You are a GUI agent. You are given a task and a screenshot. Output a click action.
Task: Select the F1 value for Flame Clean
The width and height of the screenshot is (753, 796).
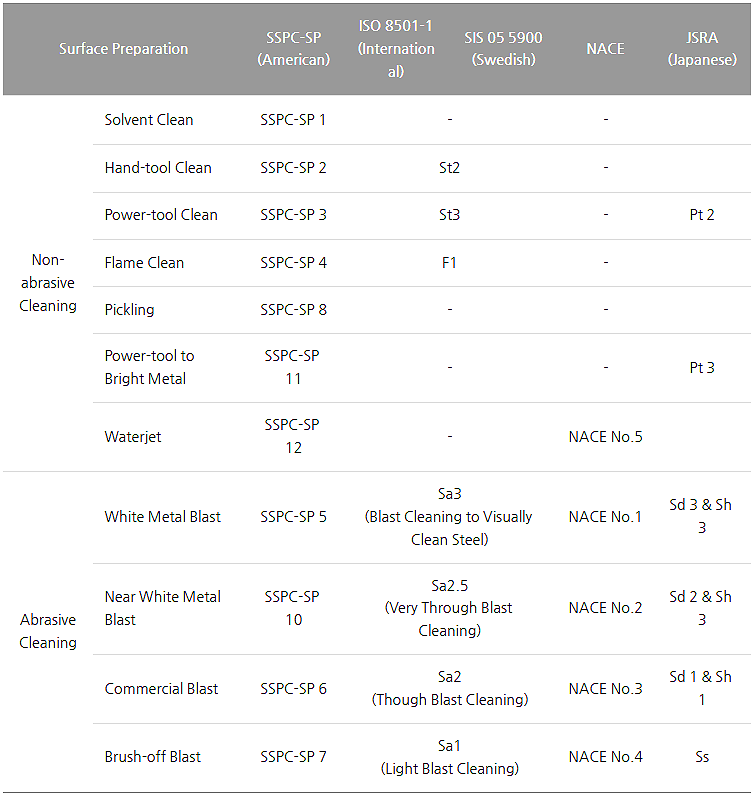coord(449,263)
